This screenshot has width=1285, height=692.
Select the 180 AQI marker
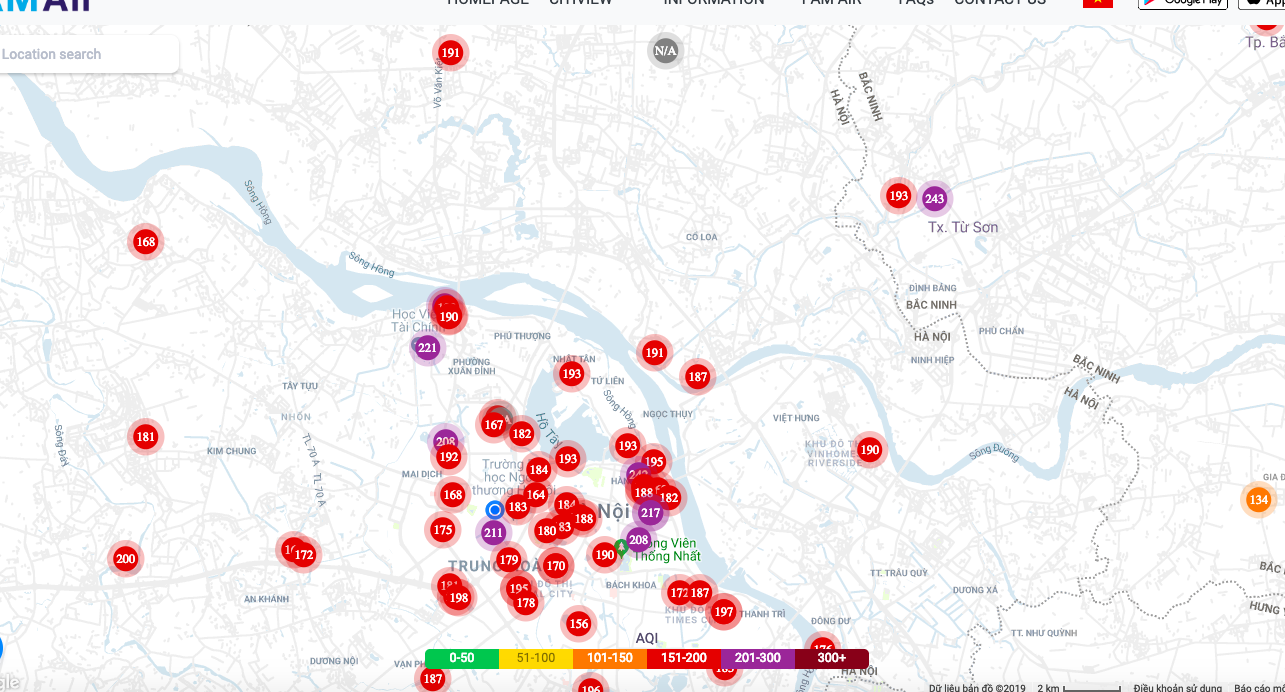(x=546, y=531)
